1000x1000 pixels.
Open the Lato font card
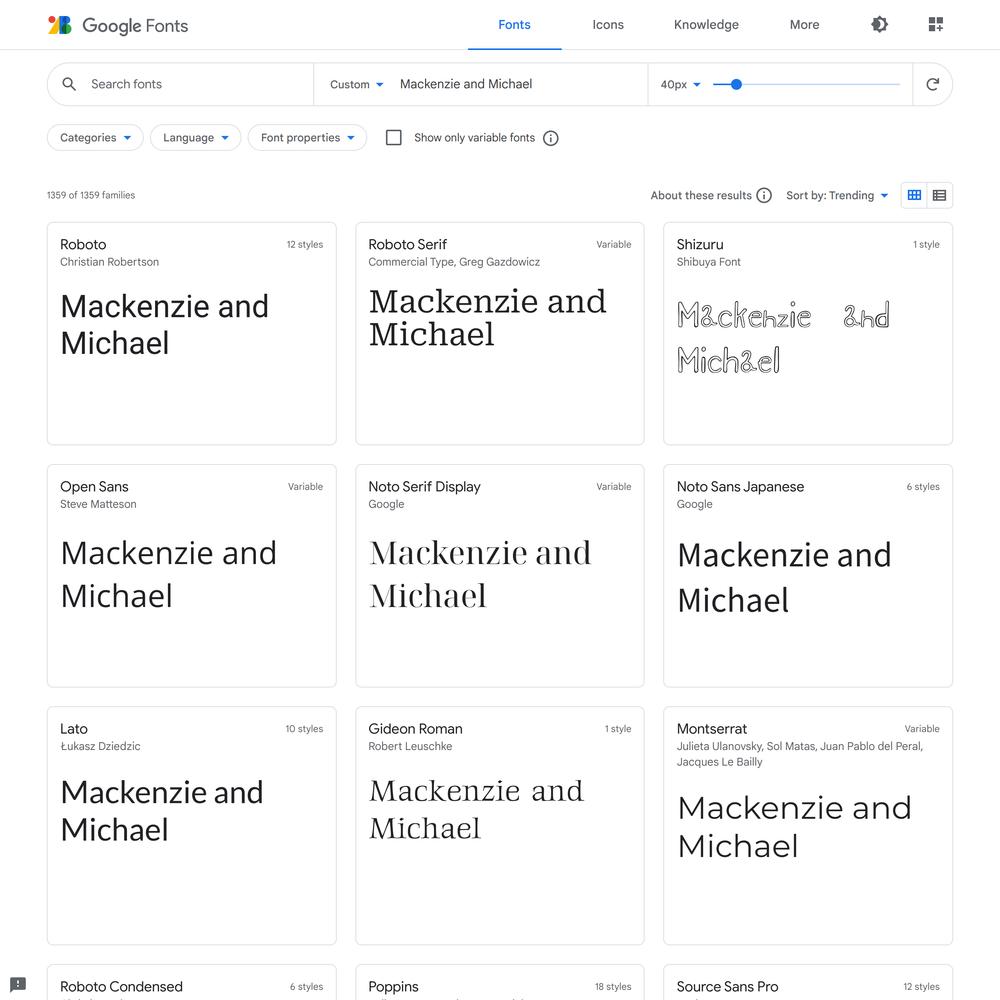(x=191, y=826)
